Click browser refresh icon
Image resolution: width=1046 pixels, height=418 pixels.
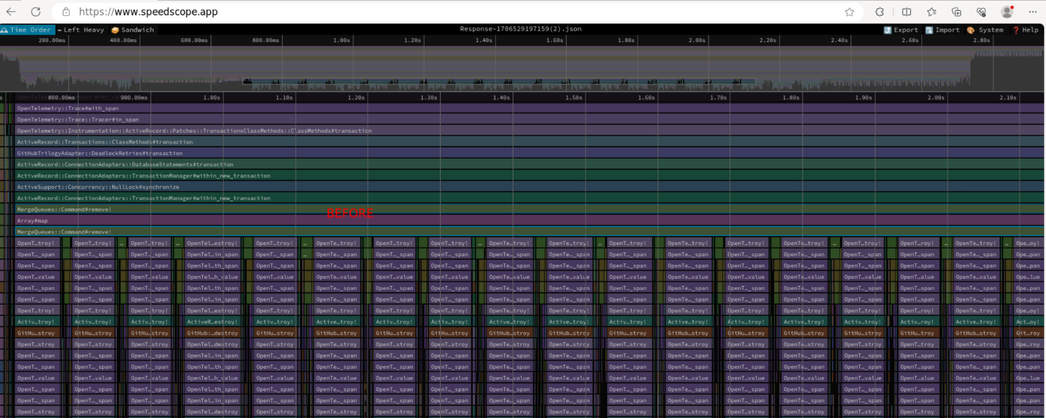(36, 12)
